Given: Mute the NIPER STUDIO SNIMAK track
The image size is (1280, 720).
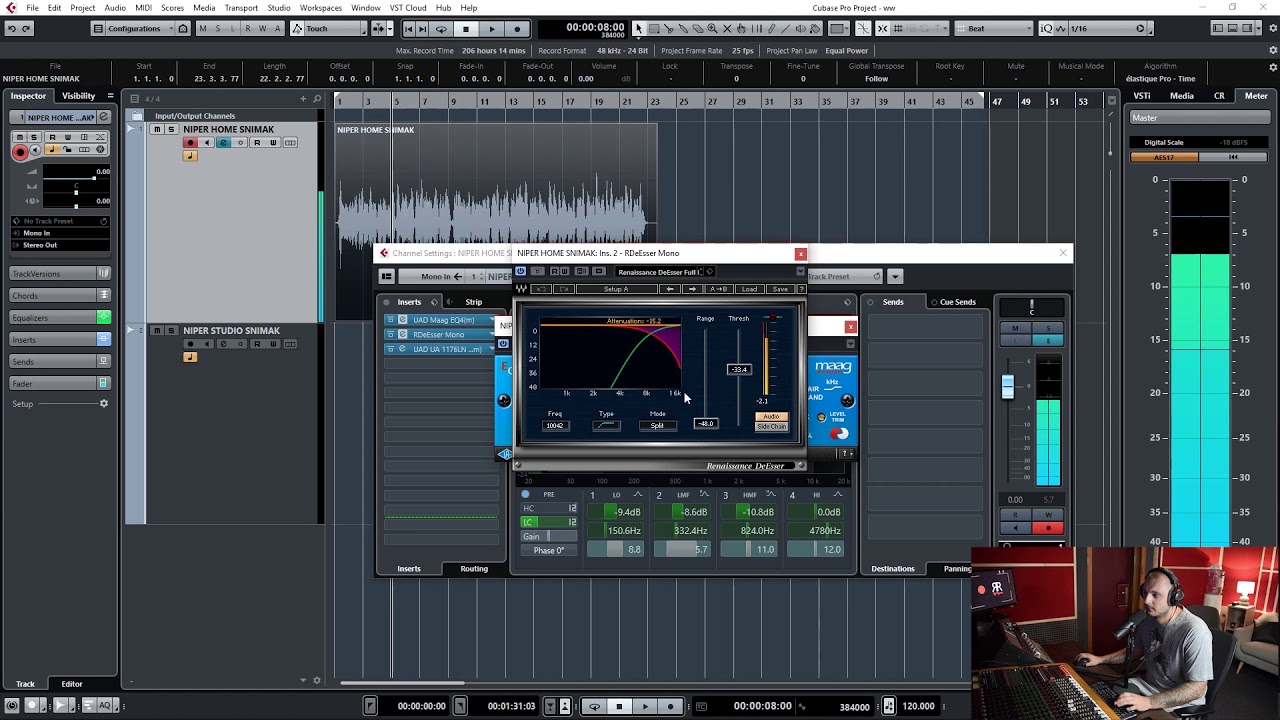Looking at the screenshot, I should coord(157,331).
